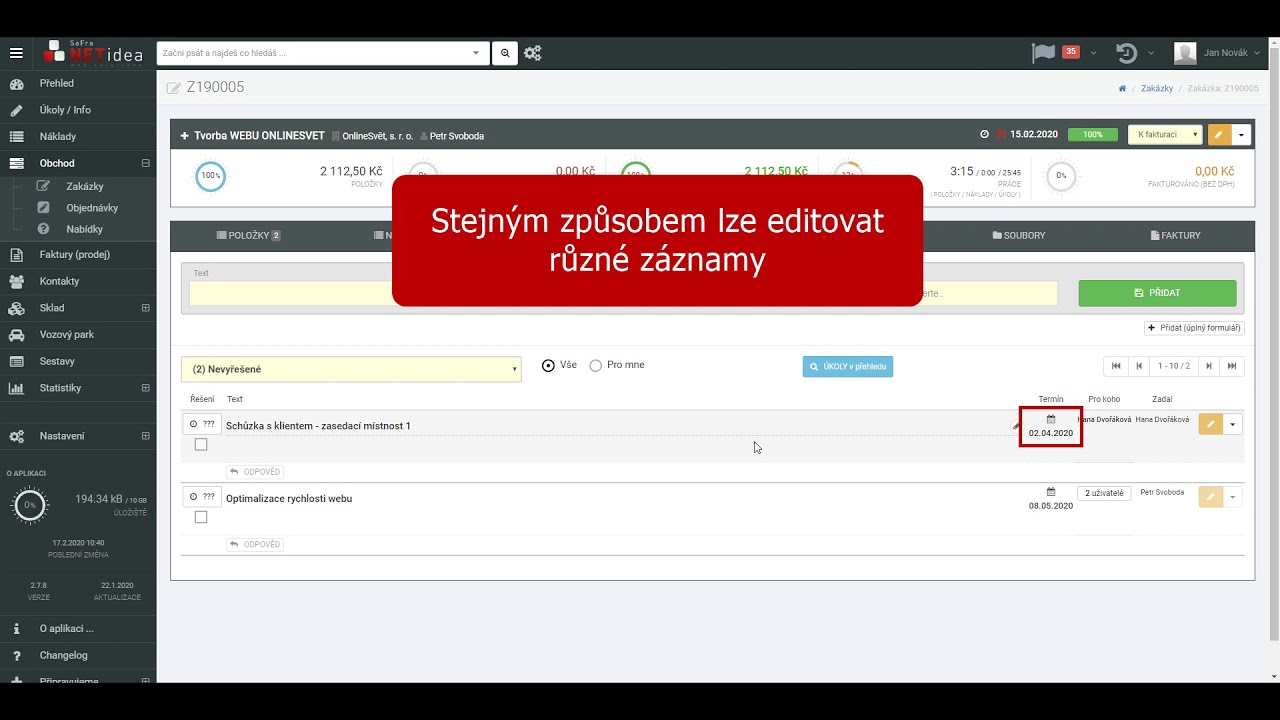1280x720 pixels.
Task: Click the Jan Novák avatar picture
Action: coord(1185,53)
